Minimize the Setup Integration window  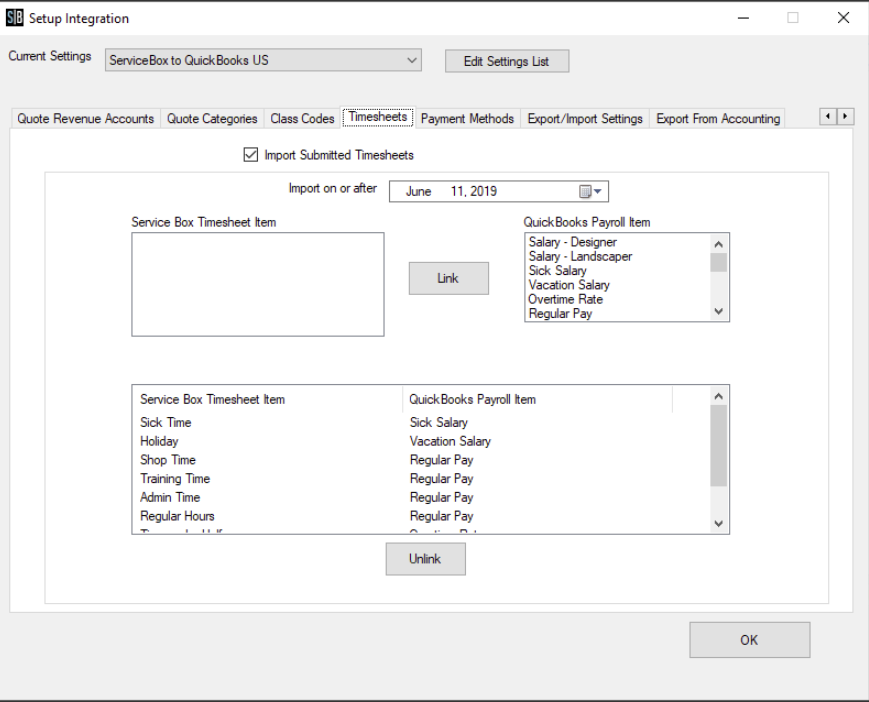pos(743,18)
